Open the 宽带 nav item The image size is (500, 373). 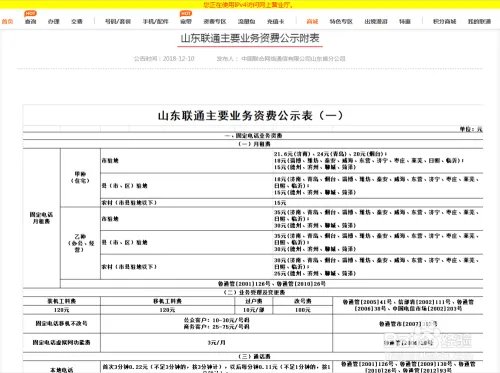(186, 21)
